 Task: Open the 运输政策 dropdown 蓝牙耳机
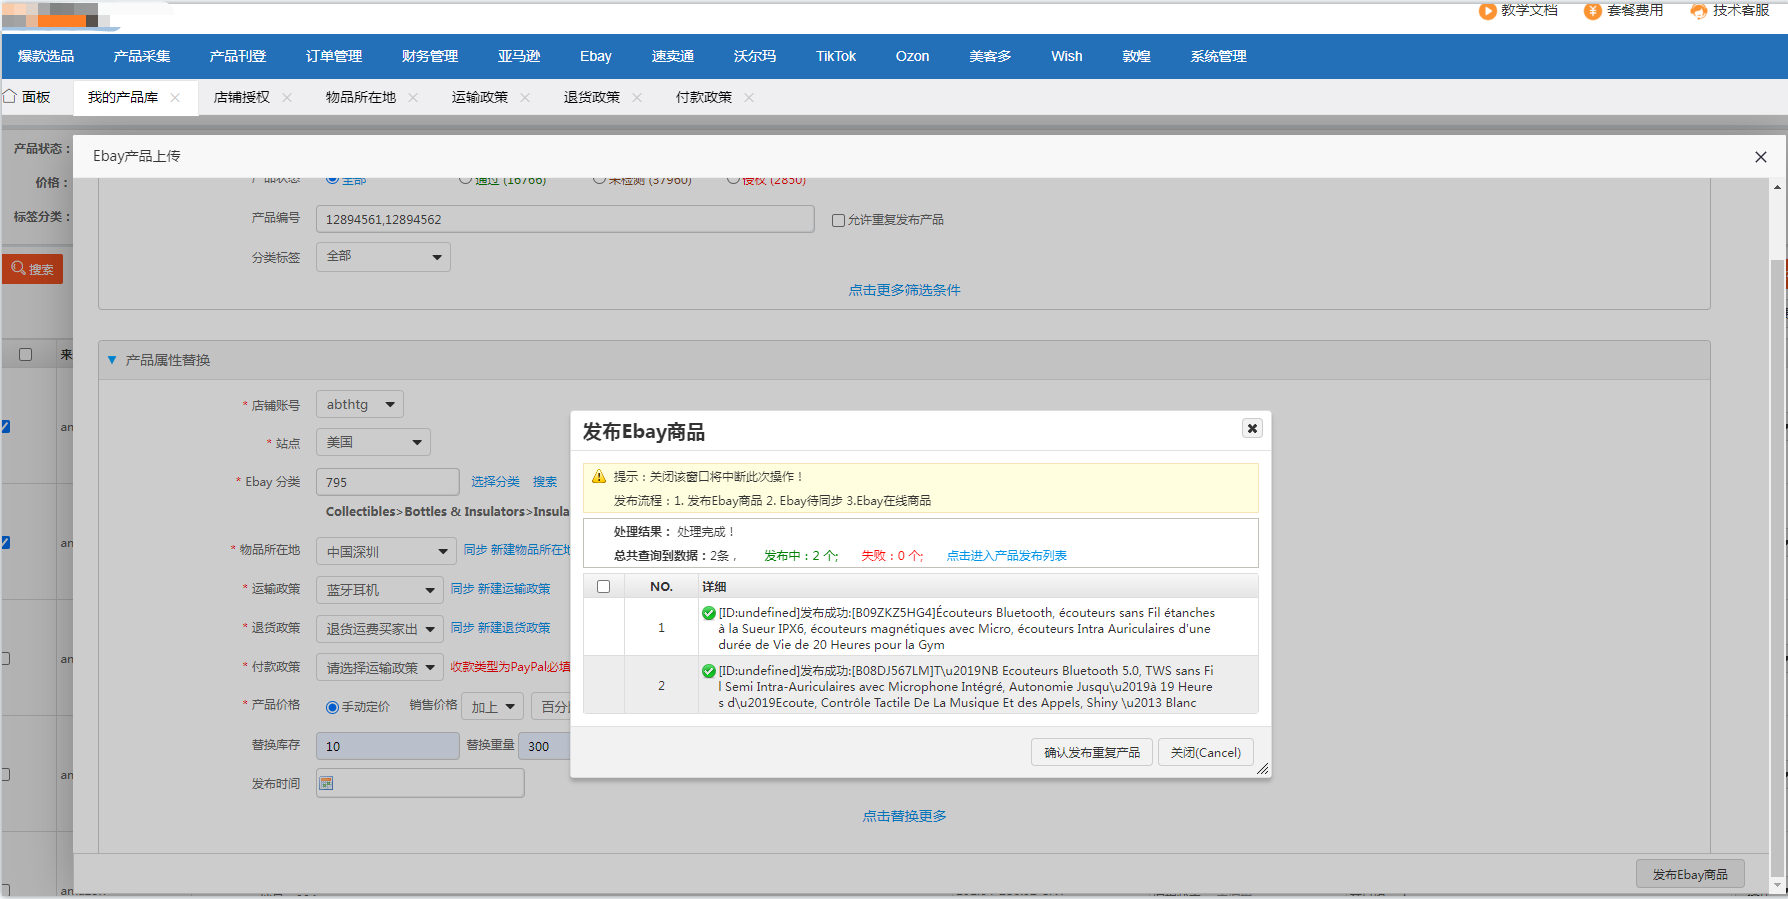coord(379,590)
